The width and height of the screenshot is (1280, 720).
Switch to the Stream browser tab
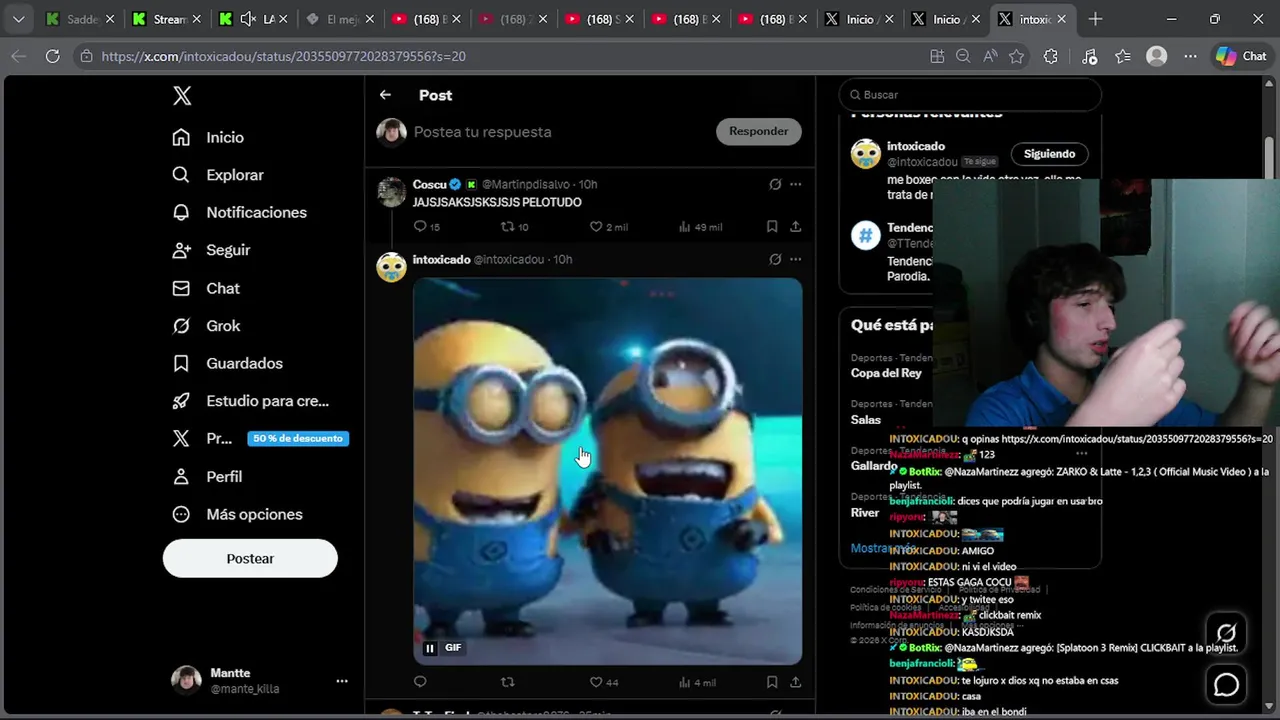pyautogui.click(x=166, y=19)
